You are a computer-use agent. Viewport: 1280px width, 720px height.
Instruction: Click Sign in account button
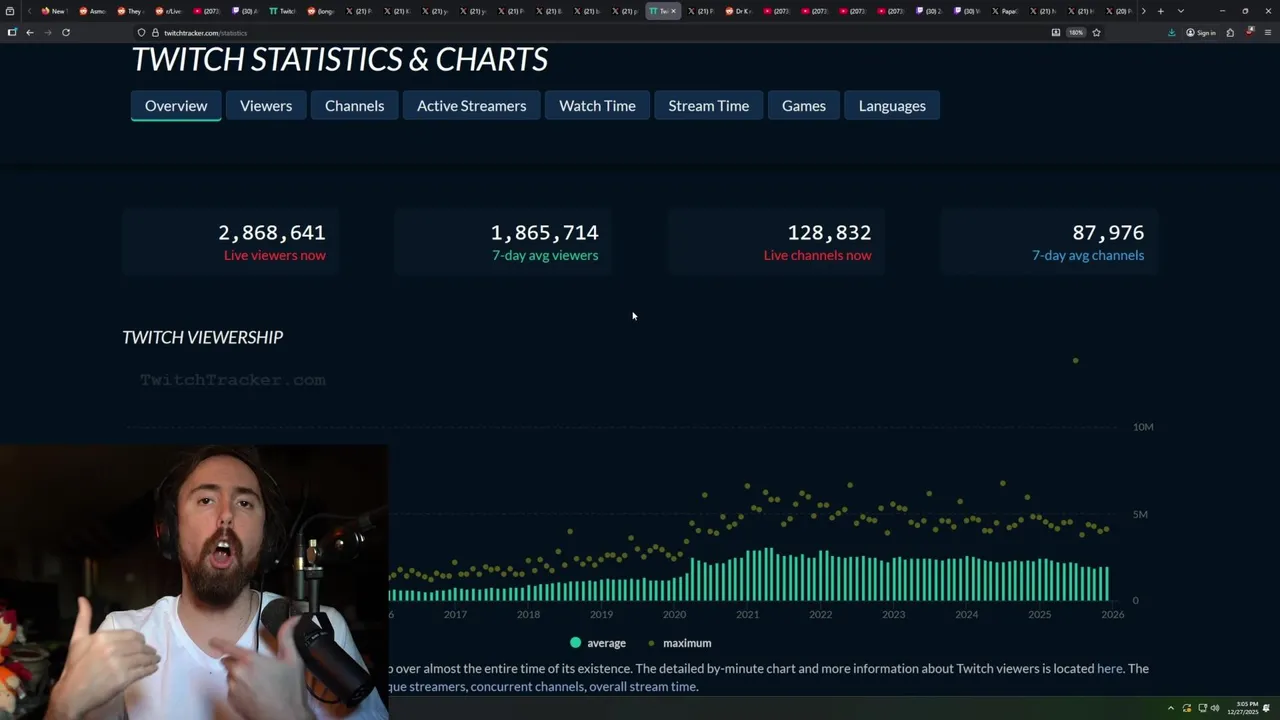tap(1201, 33)
